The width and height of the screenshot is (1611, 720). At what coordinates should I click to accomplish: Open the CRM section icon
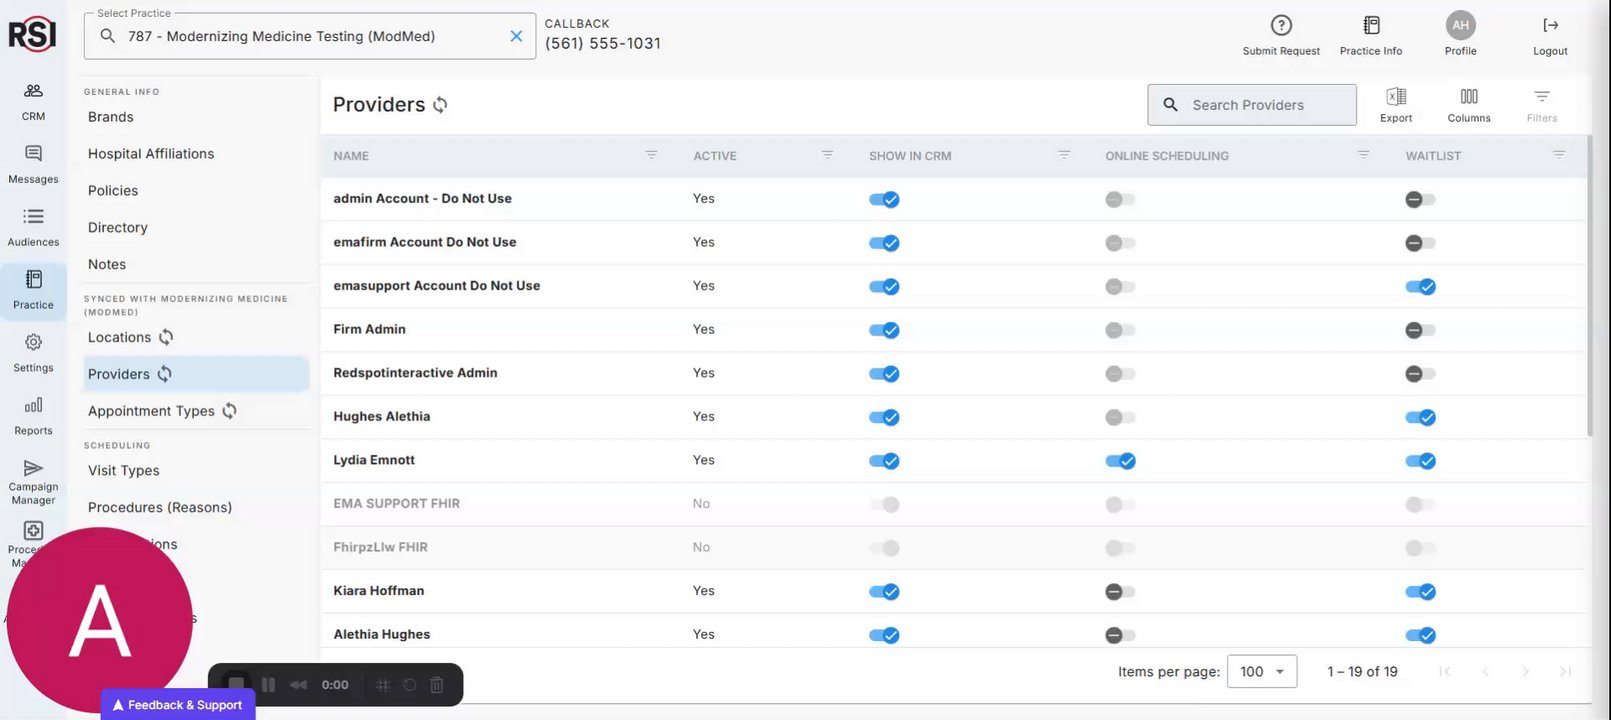(33, 91)
